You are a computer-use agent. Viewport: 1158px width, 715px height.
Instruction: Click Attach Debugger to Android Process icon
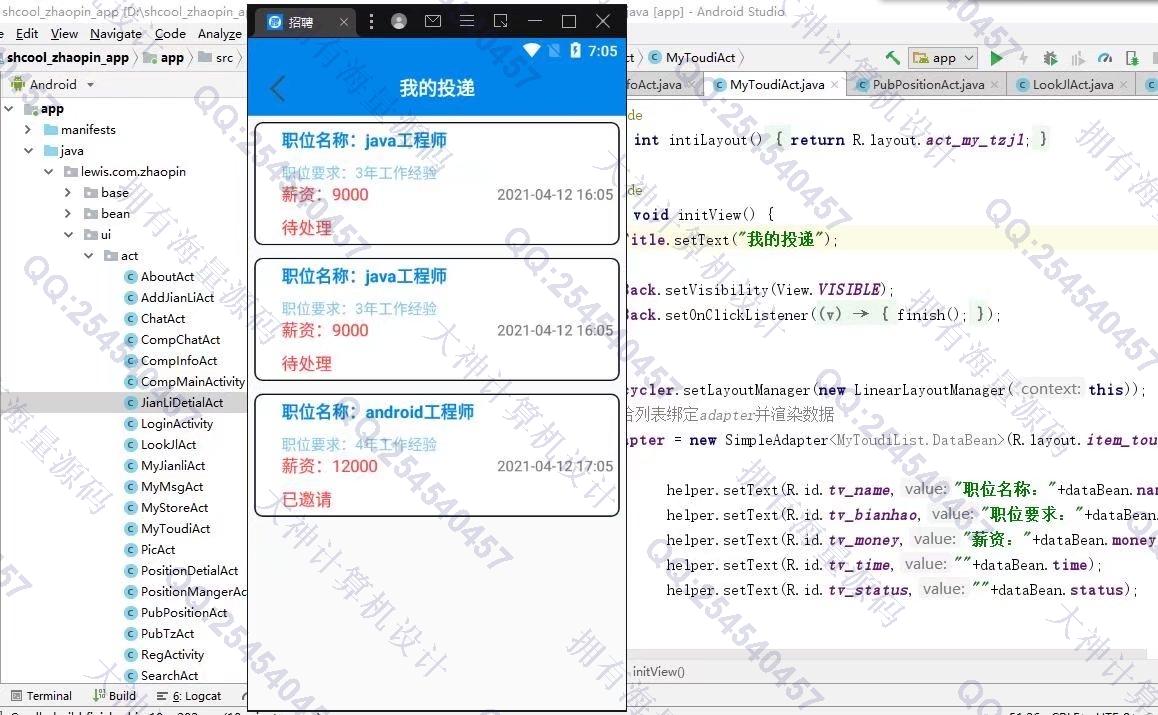1132,58
